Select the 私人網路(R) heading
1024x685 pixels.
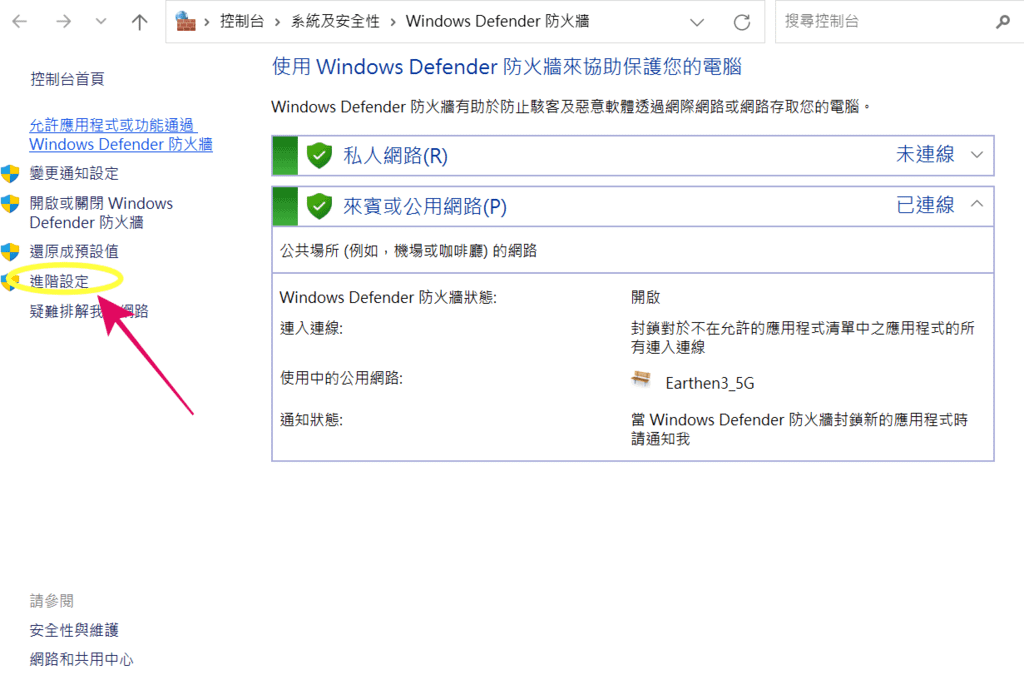(396, 156)
